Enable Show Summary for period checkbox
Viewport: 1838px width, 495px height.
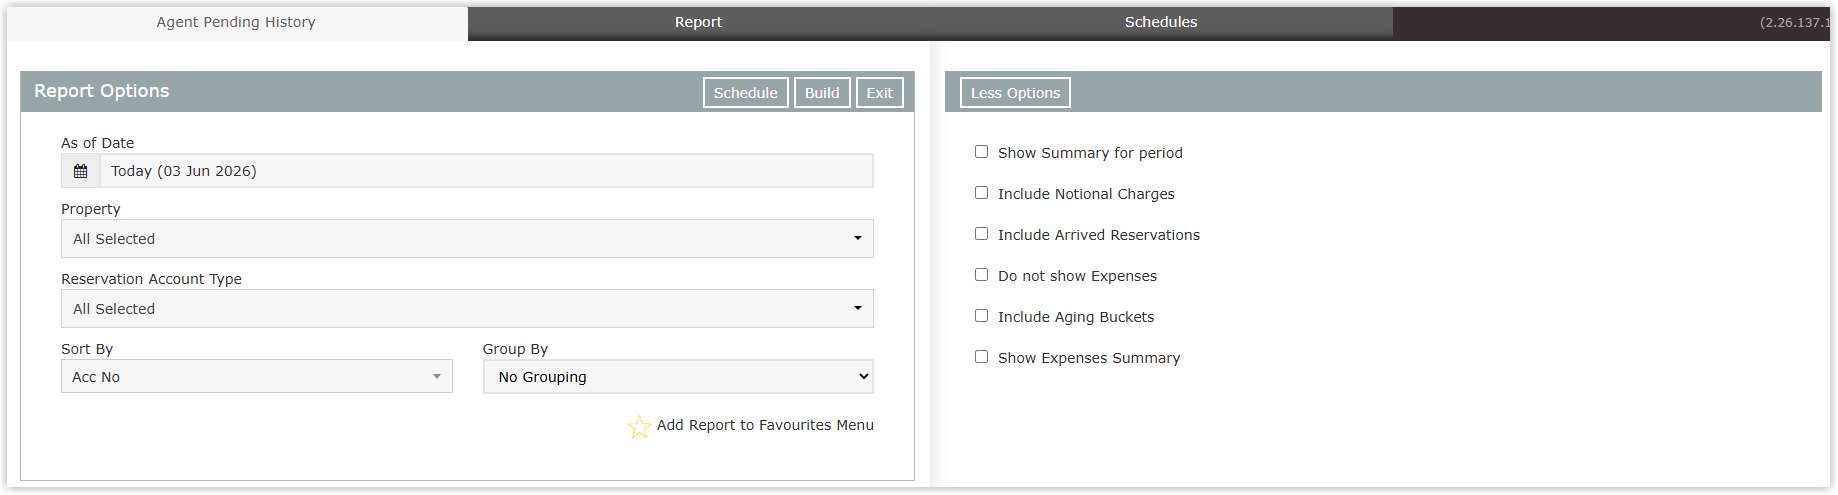coord(981,152)
